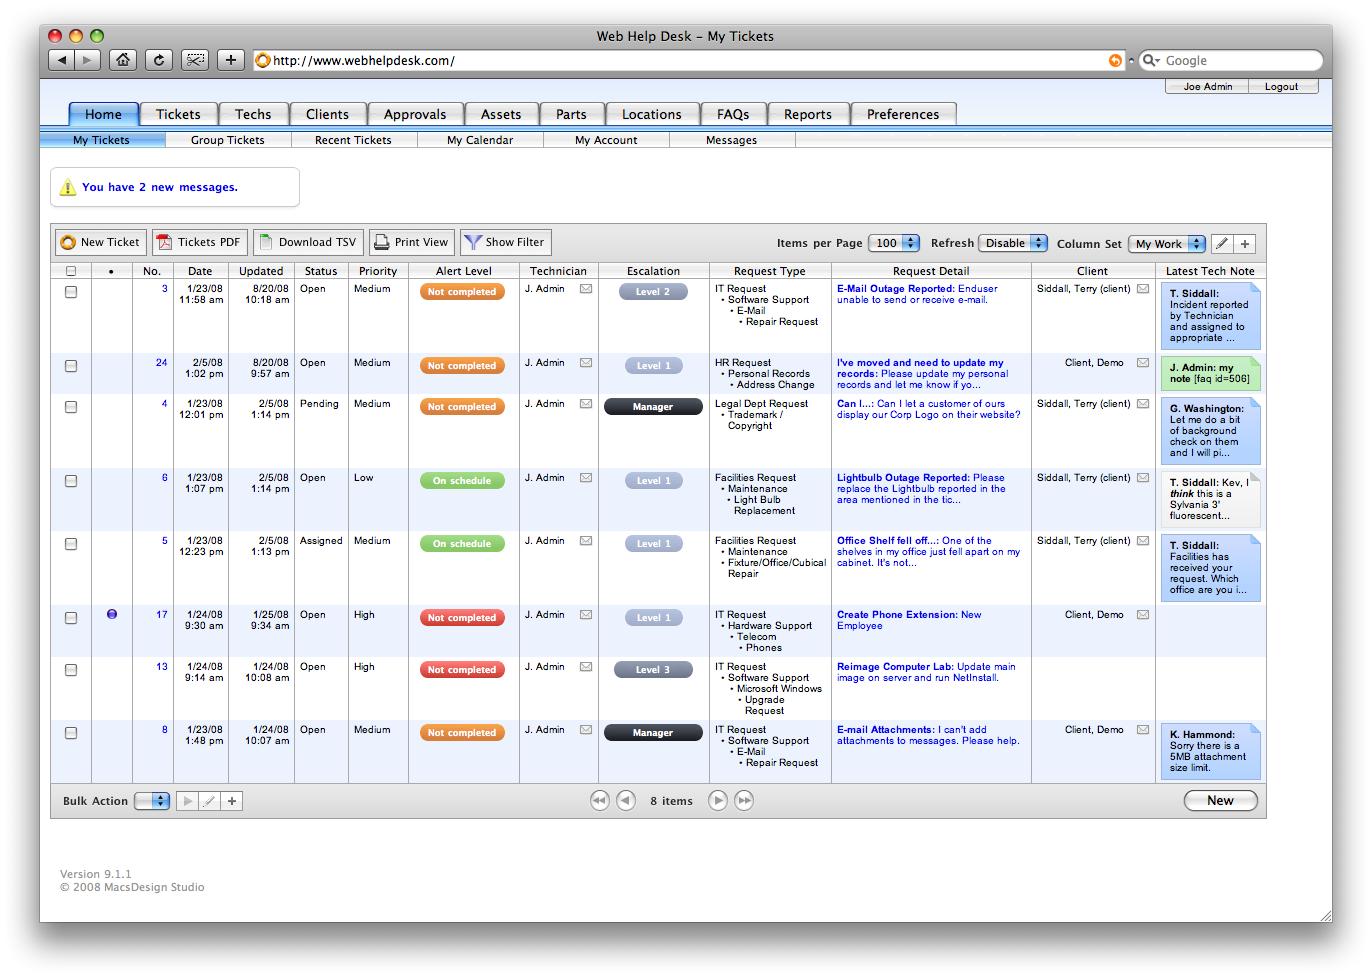Log out using the Logout link
1372x977 pixels.
[x=1282, y=87]
